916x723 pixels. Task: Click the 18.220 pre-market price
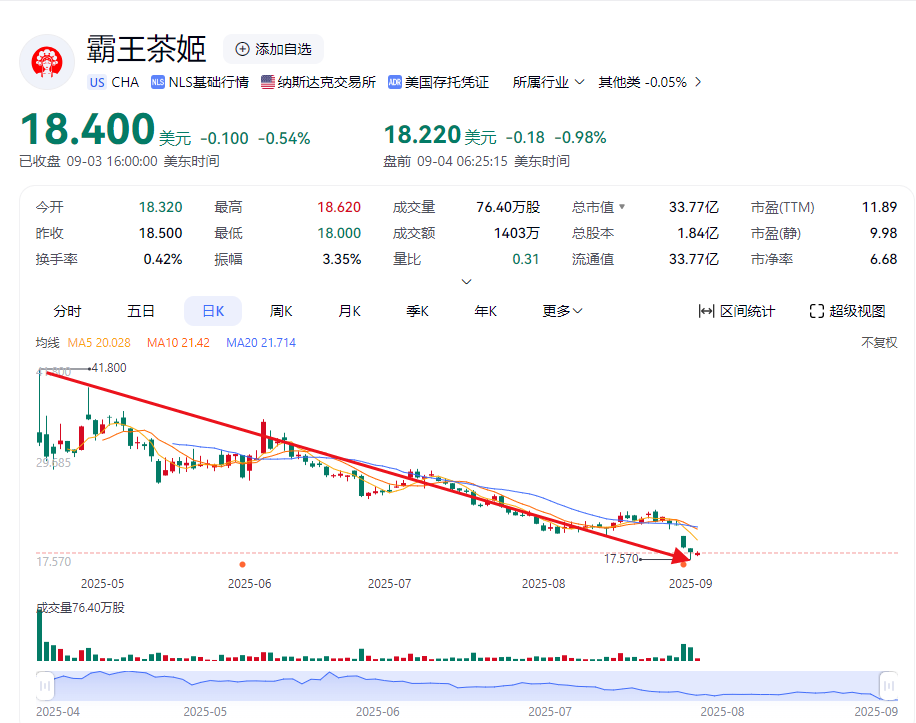pyautogui.click(x=422, y=135)
